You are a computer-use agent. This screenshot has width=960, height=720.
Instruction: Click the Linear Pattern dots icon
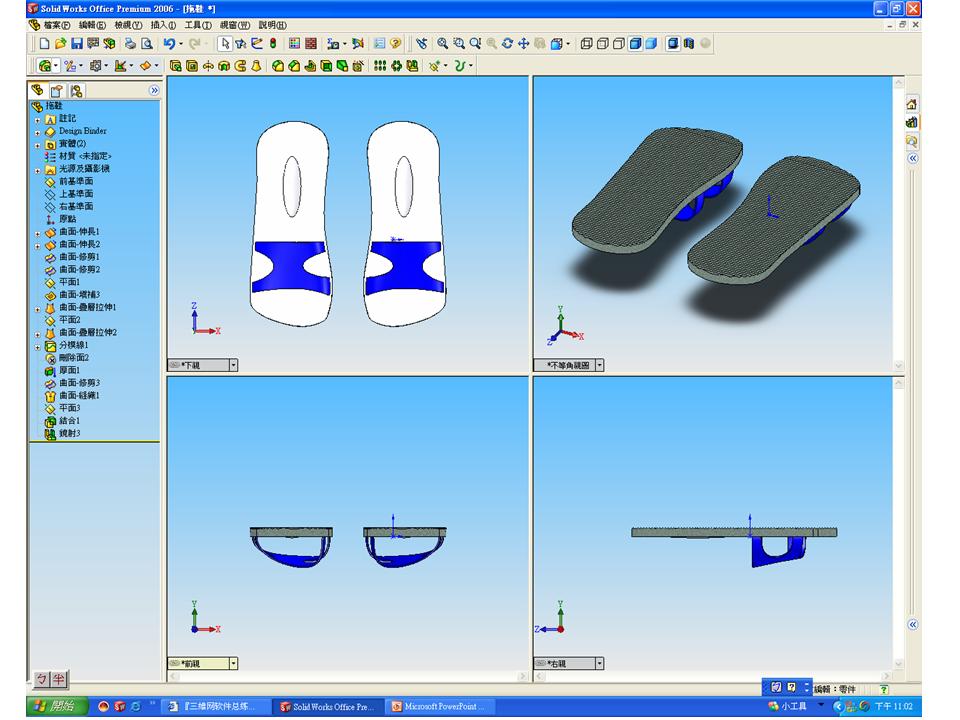380,66
